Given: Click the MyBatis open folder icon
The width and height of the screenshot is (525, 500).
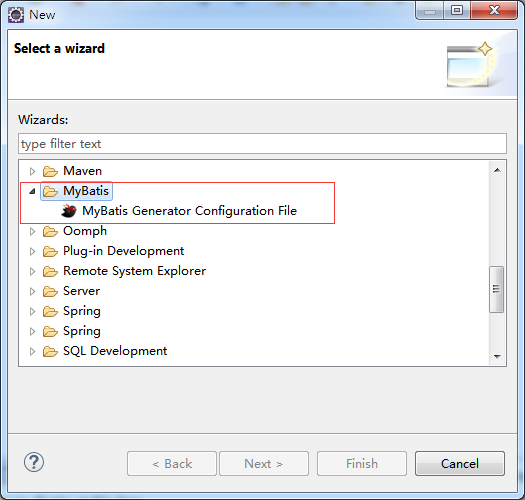Looking at the screenshot, I should [50, 191].
